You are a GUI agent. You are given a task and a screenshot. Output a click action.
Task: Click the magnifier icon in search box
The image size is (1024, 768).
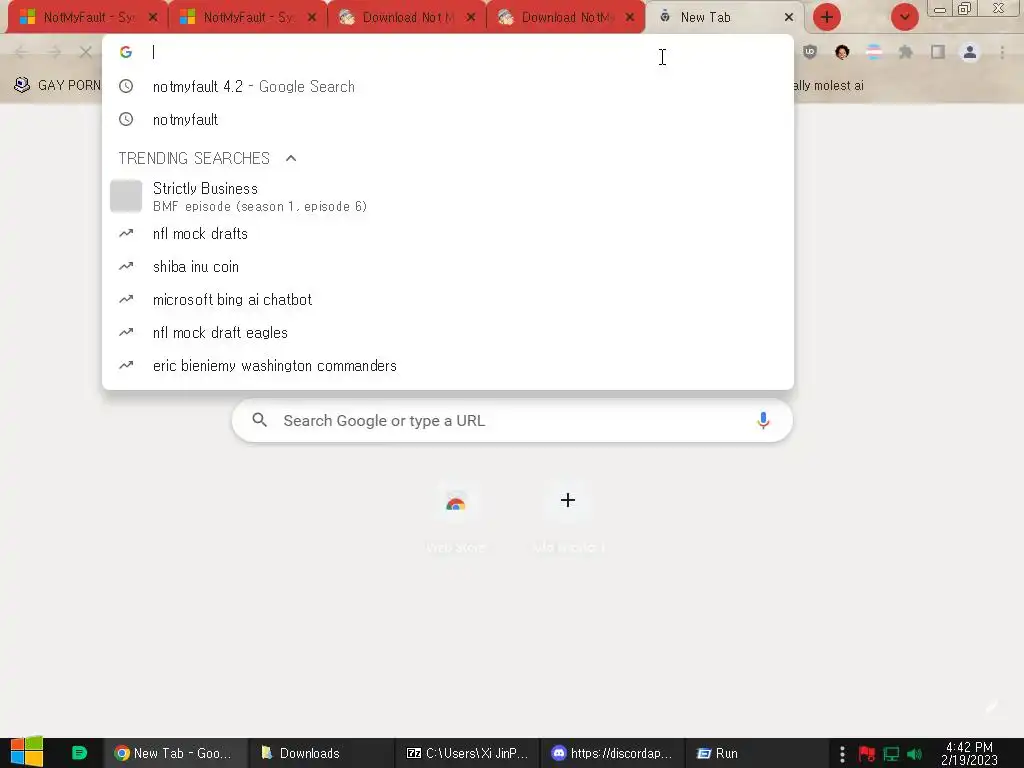click(259, 420)
